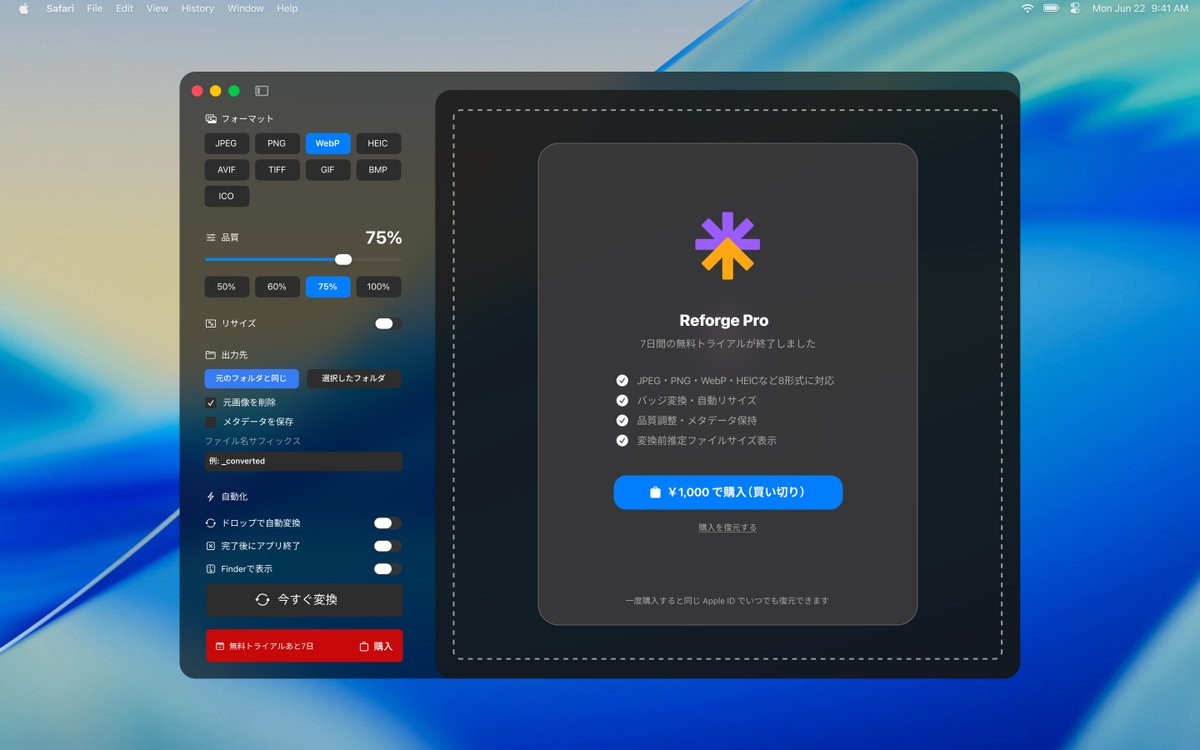
Task: Set quality preset to 75%
Action: click(328, 287)
